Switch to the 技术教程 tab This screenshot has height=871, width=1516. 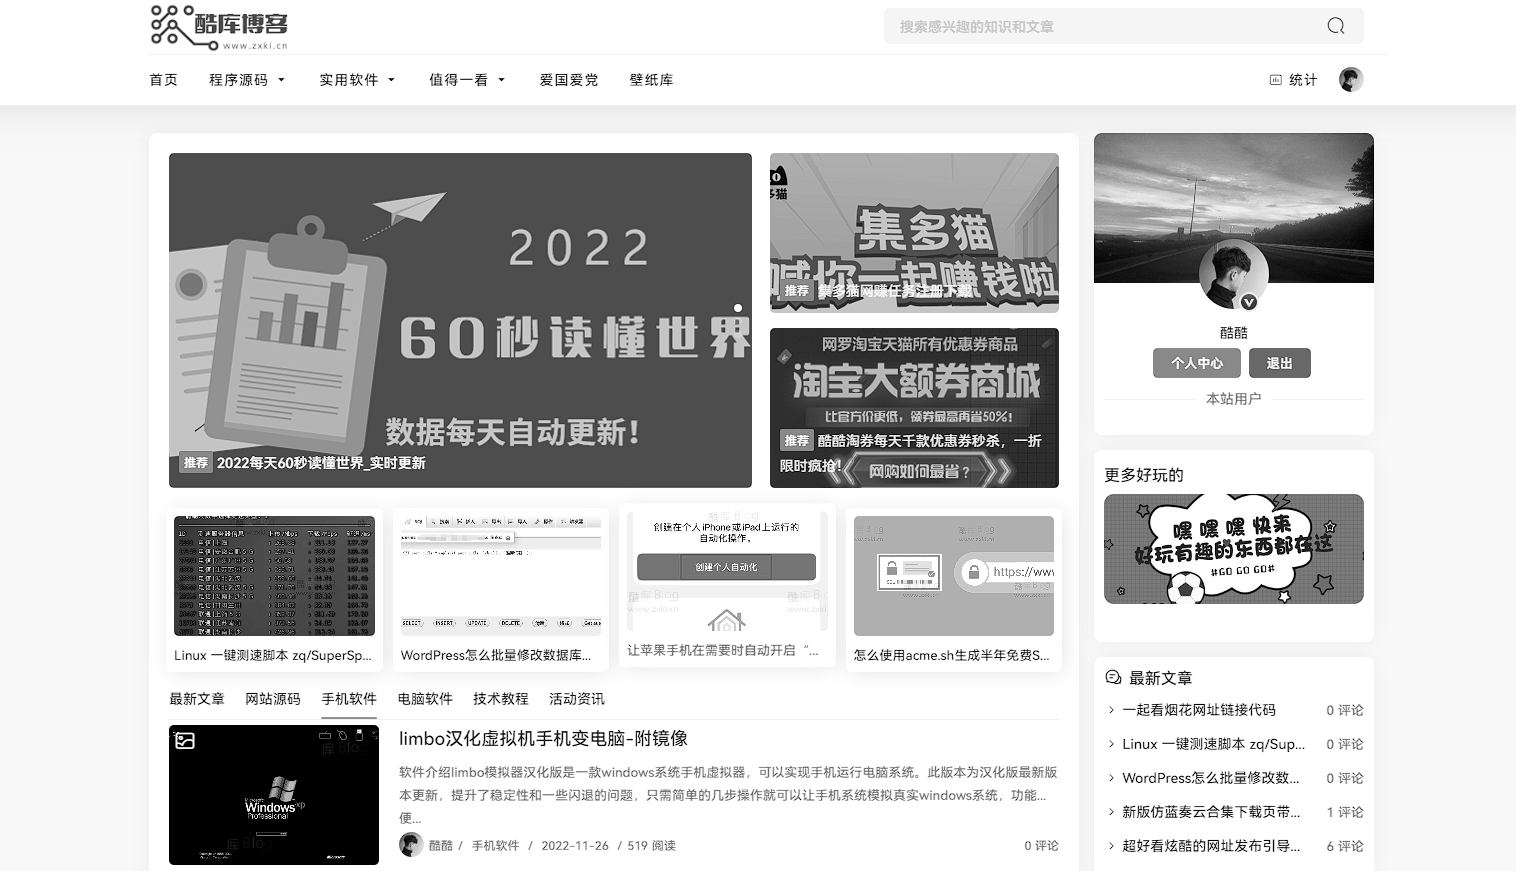[x=500, y=699]
